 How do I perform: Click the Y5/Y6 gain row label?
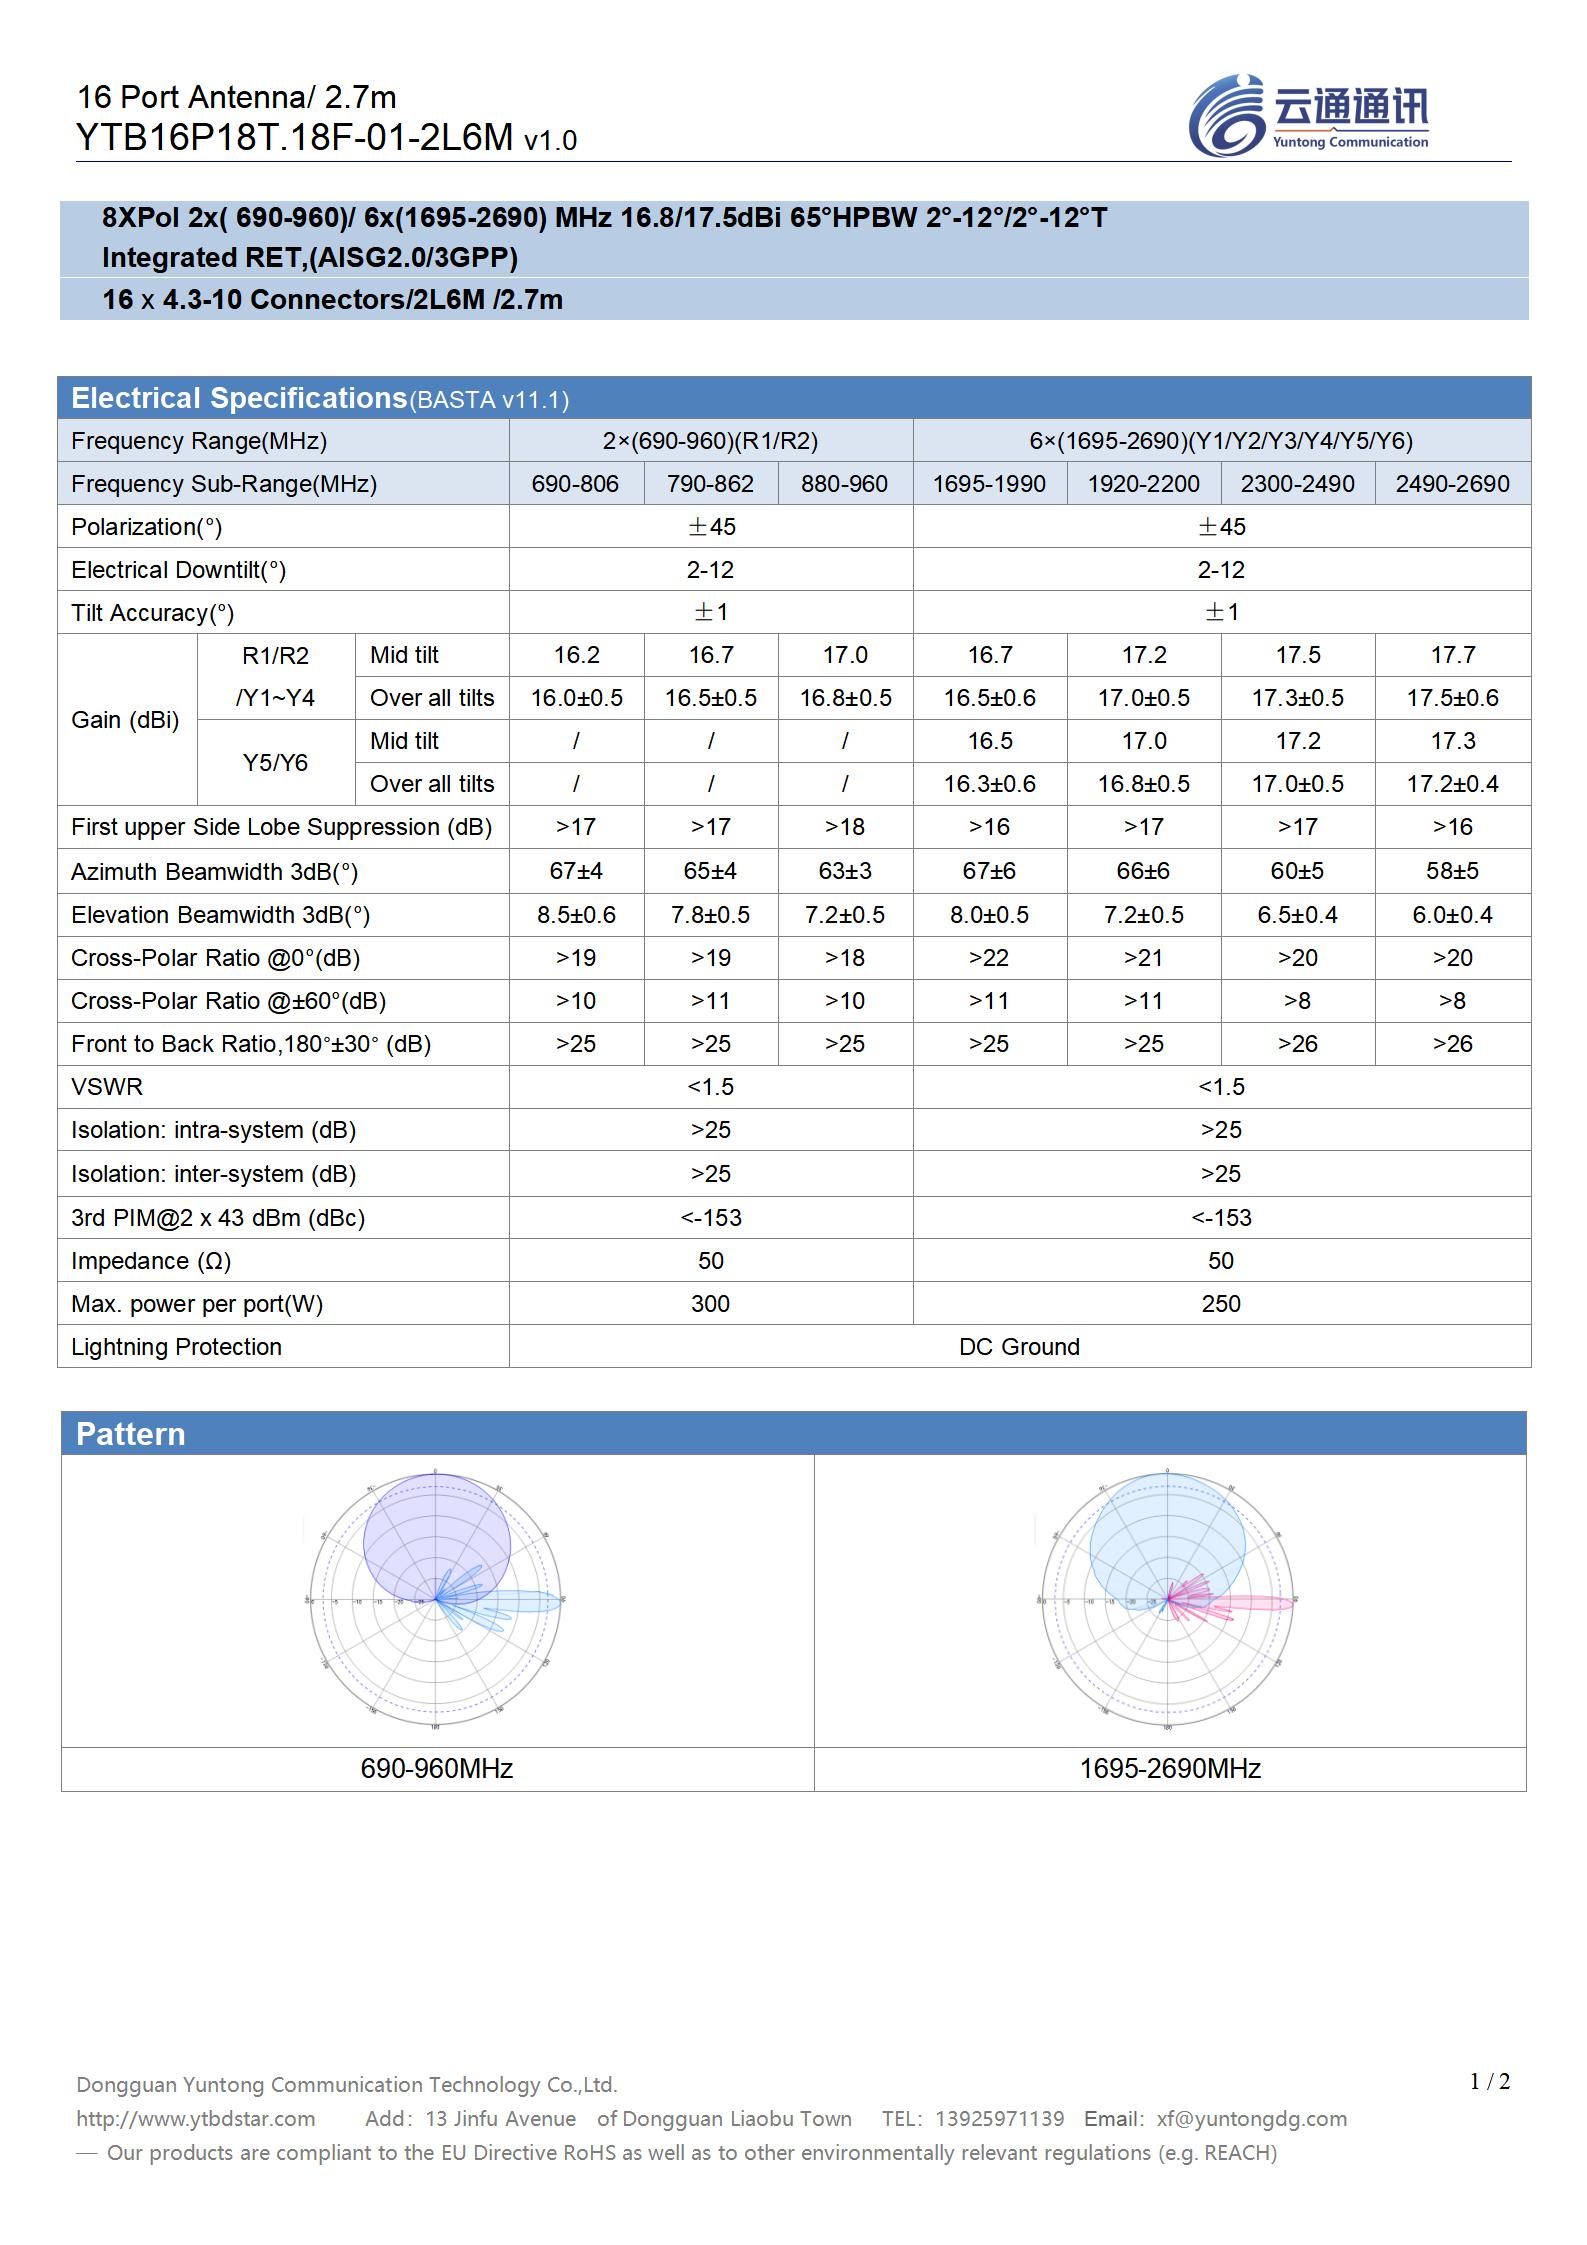point(275,763)
